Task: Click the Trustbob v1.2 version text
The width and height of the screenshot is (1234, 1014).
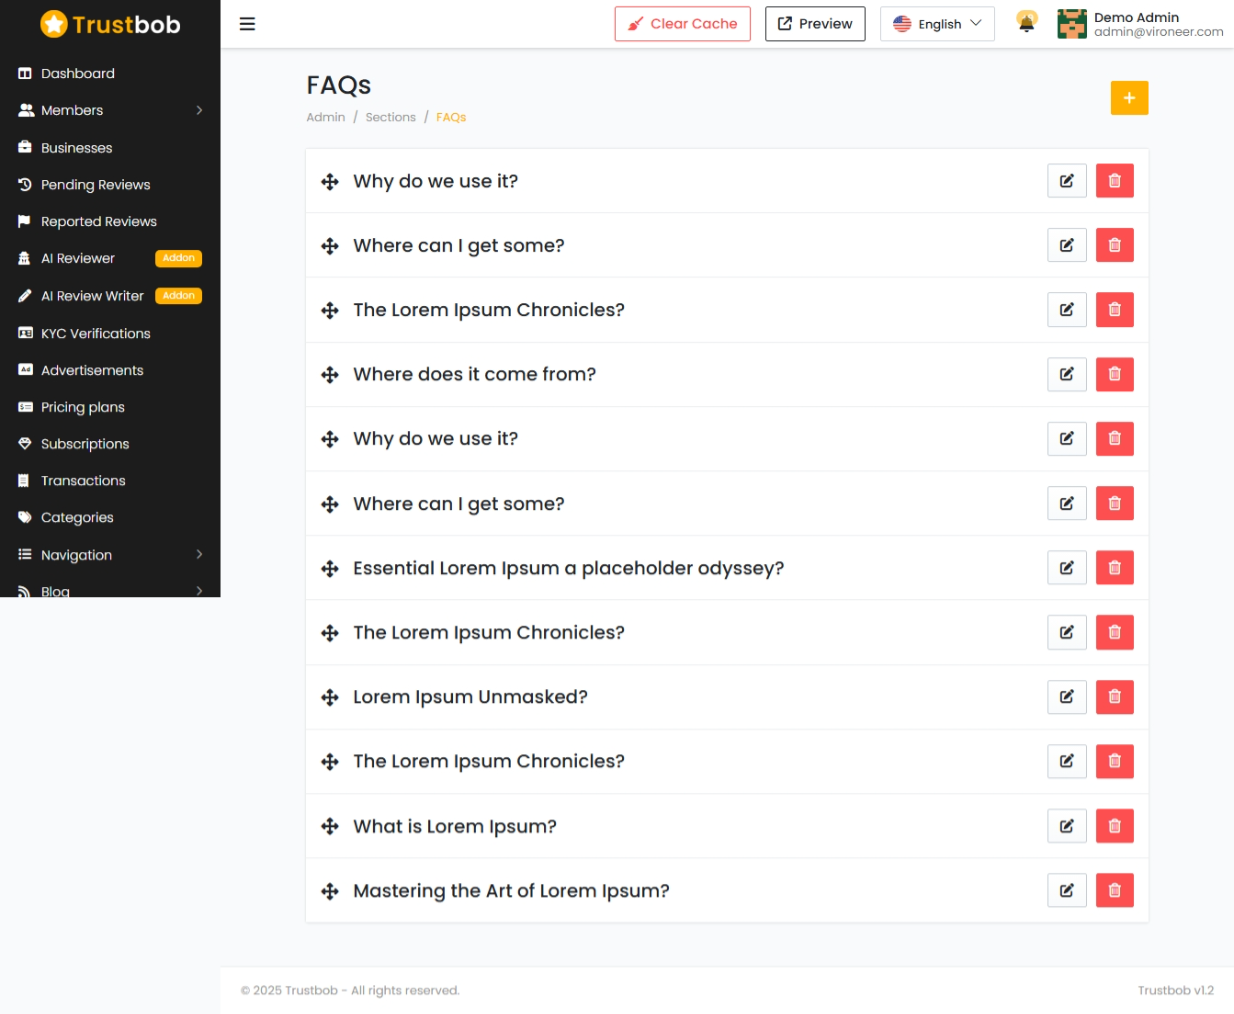Action: coord(1175,990)
